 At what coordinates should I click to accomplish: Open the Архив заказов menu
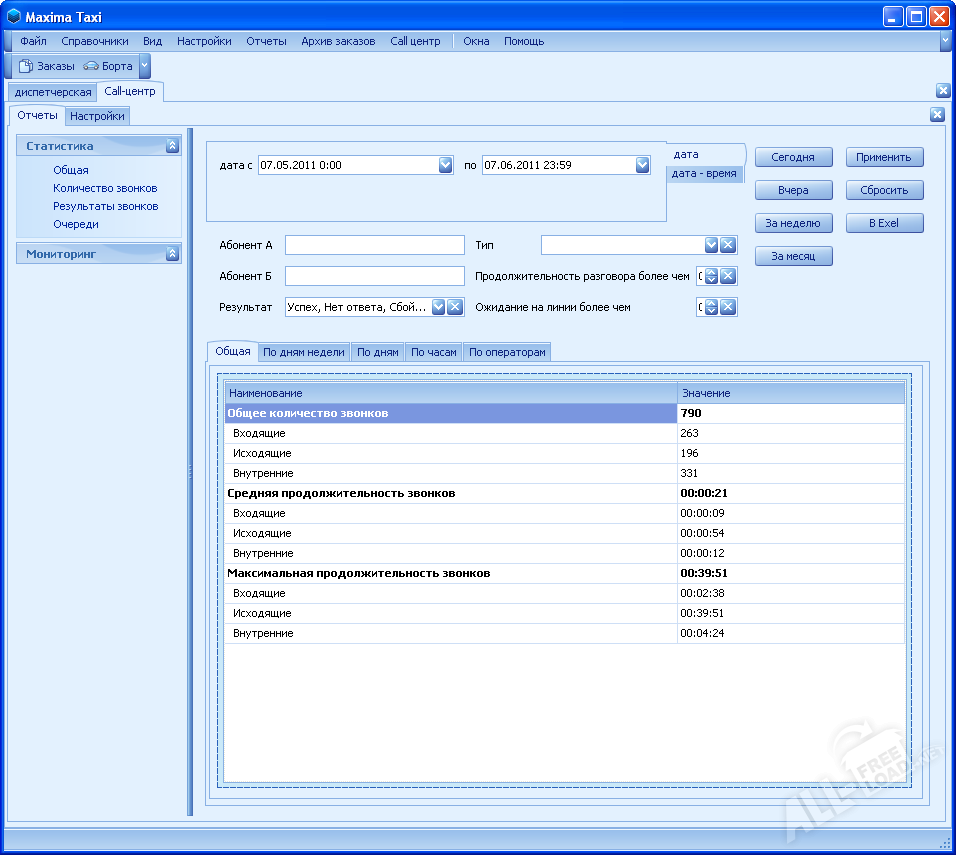click(338, 41)
